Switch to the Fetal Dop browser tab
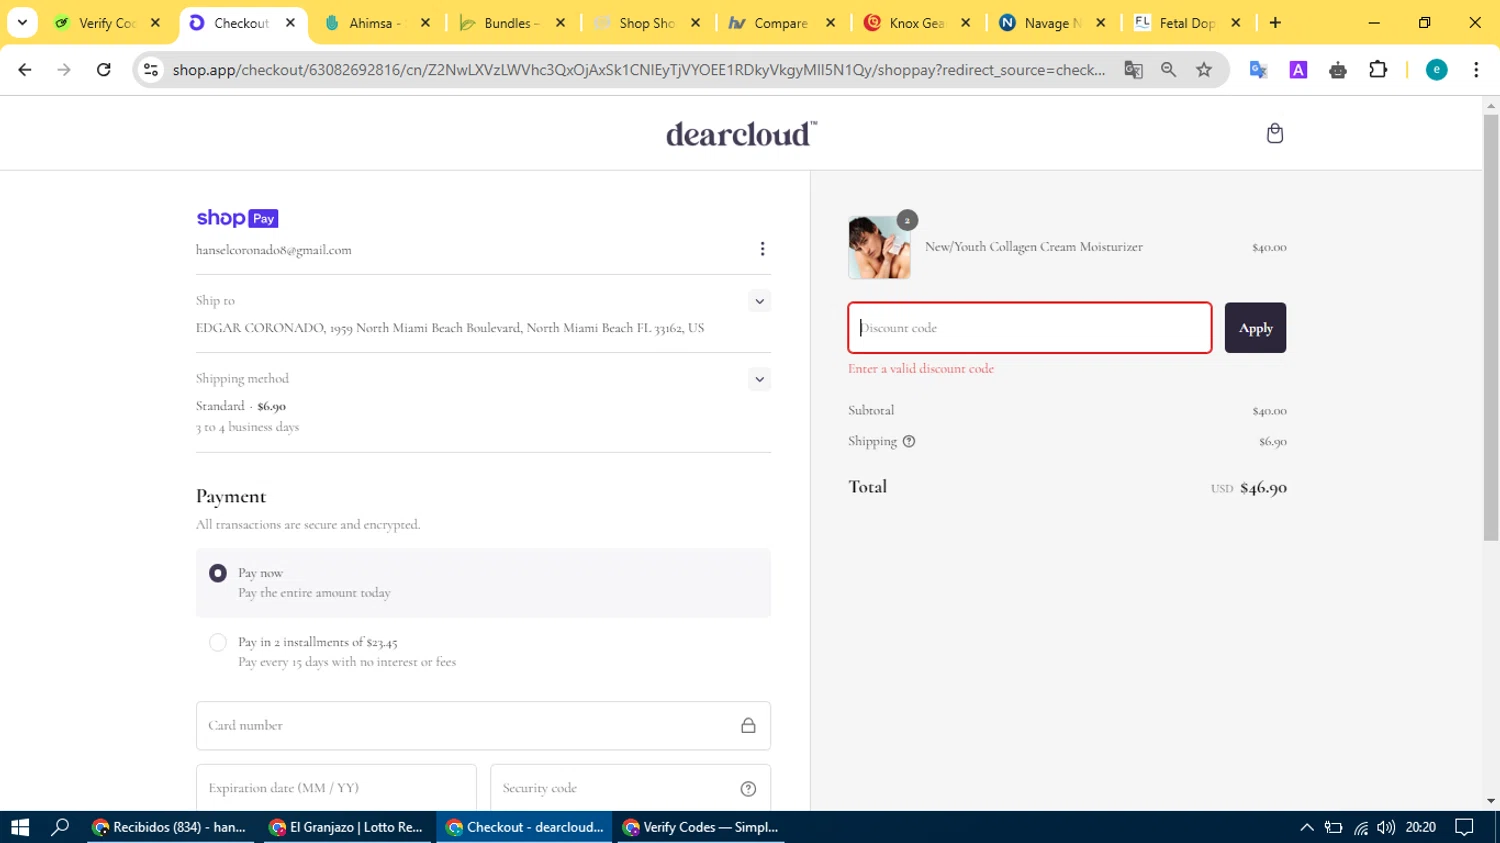Screen dimensions: 1500x843 coord(1186,23)
